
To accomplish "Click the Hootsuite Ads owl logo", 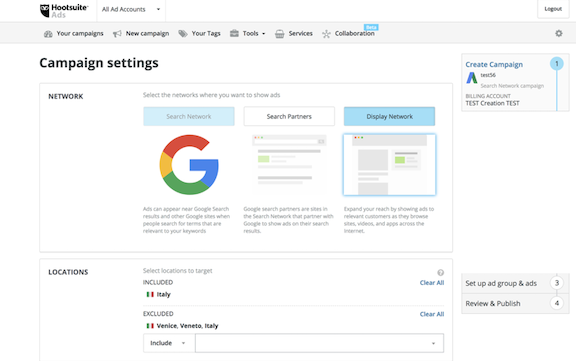I will [45, 11].
